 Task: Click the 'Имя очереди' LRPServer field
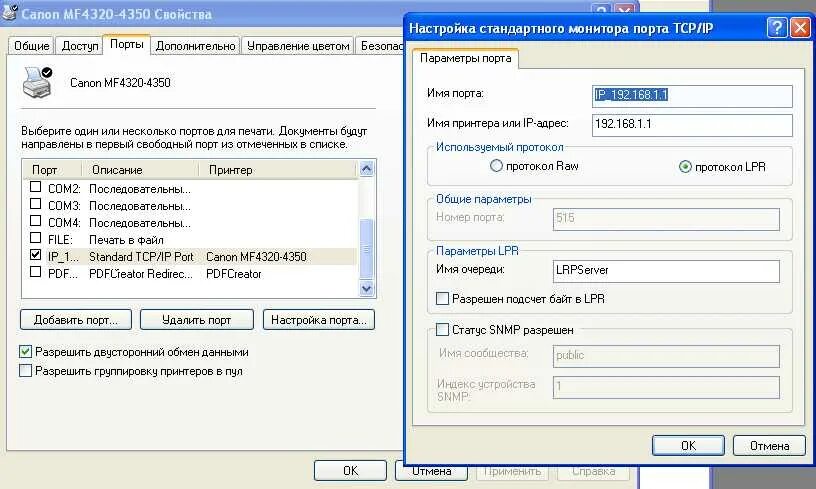pos(666,271)
